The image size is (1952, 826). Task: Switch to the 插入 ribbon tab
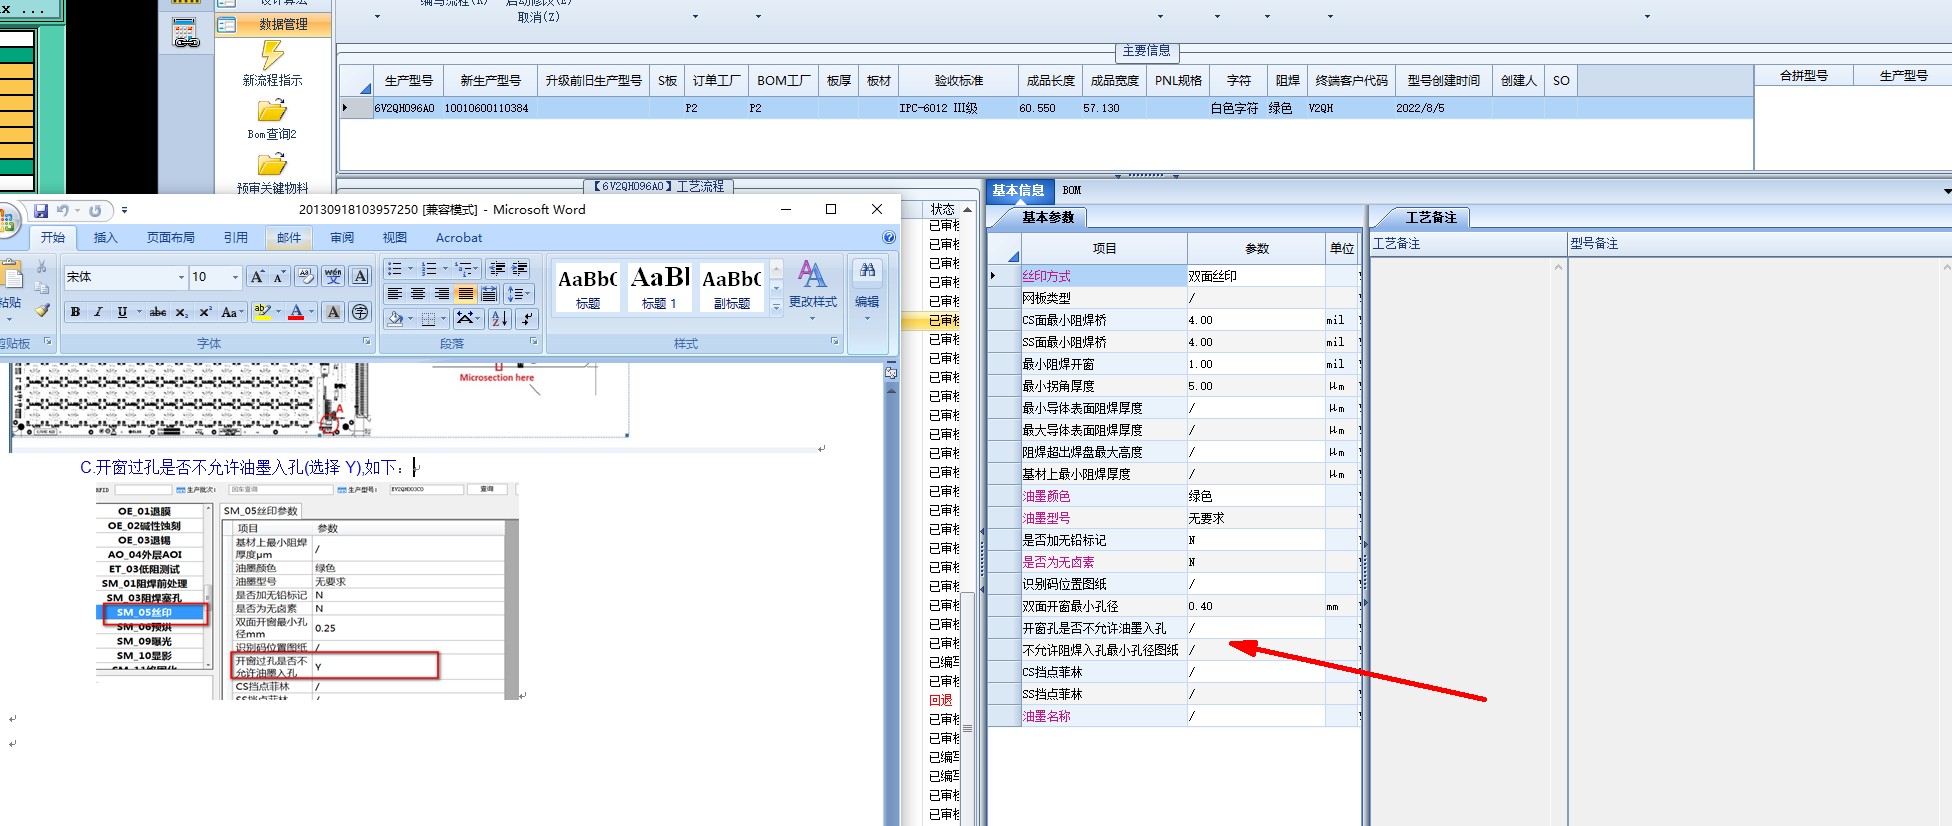105,238
